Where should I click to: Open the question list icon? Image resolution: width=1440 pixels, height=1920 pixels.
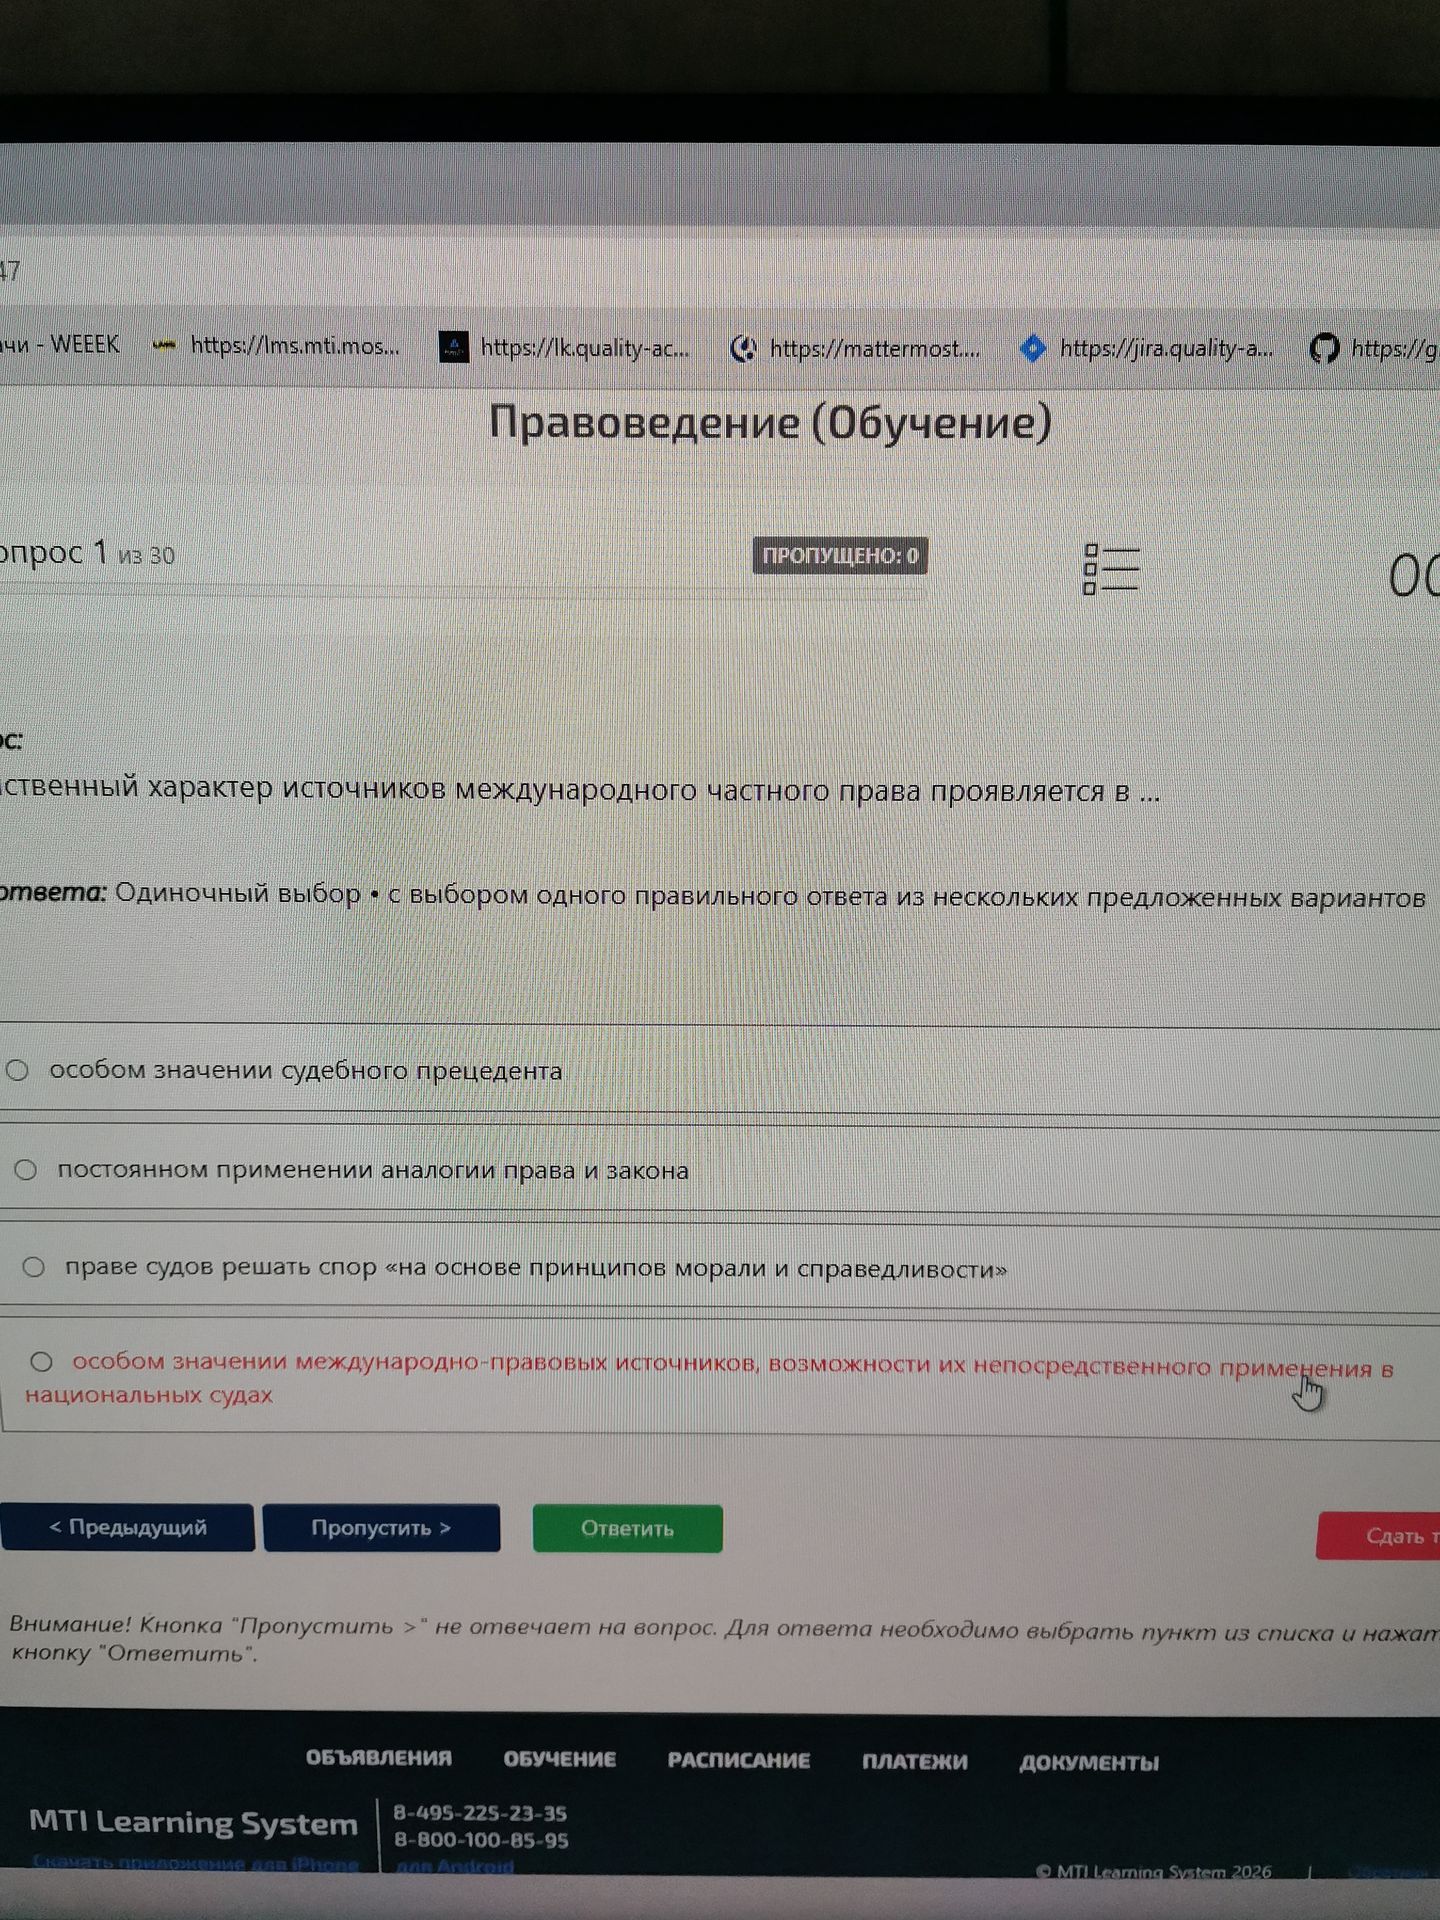(1111, 569)
